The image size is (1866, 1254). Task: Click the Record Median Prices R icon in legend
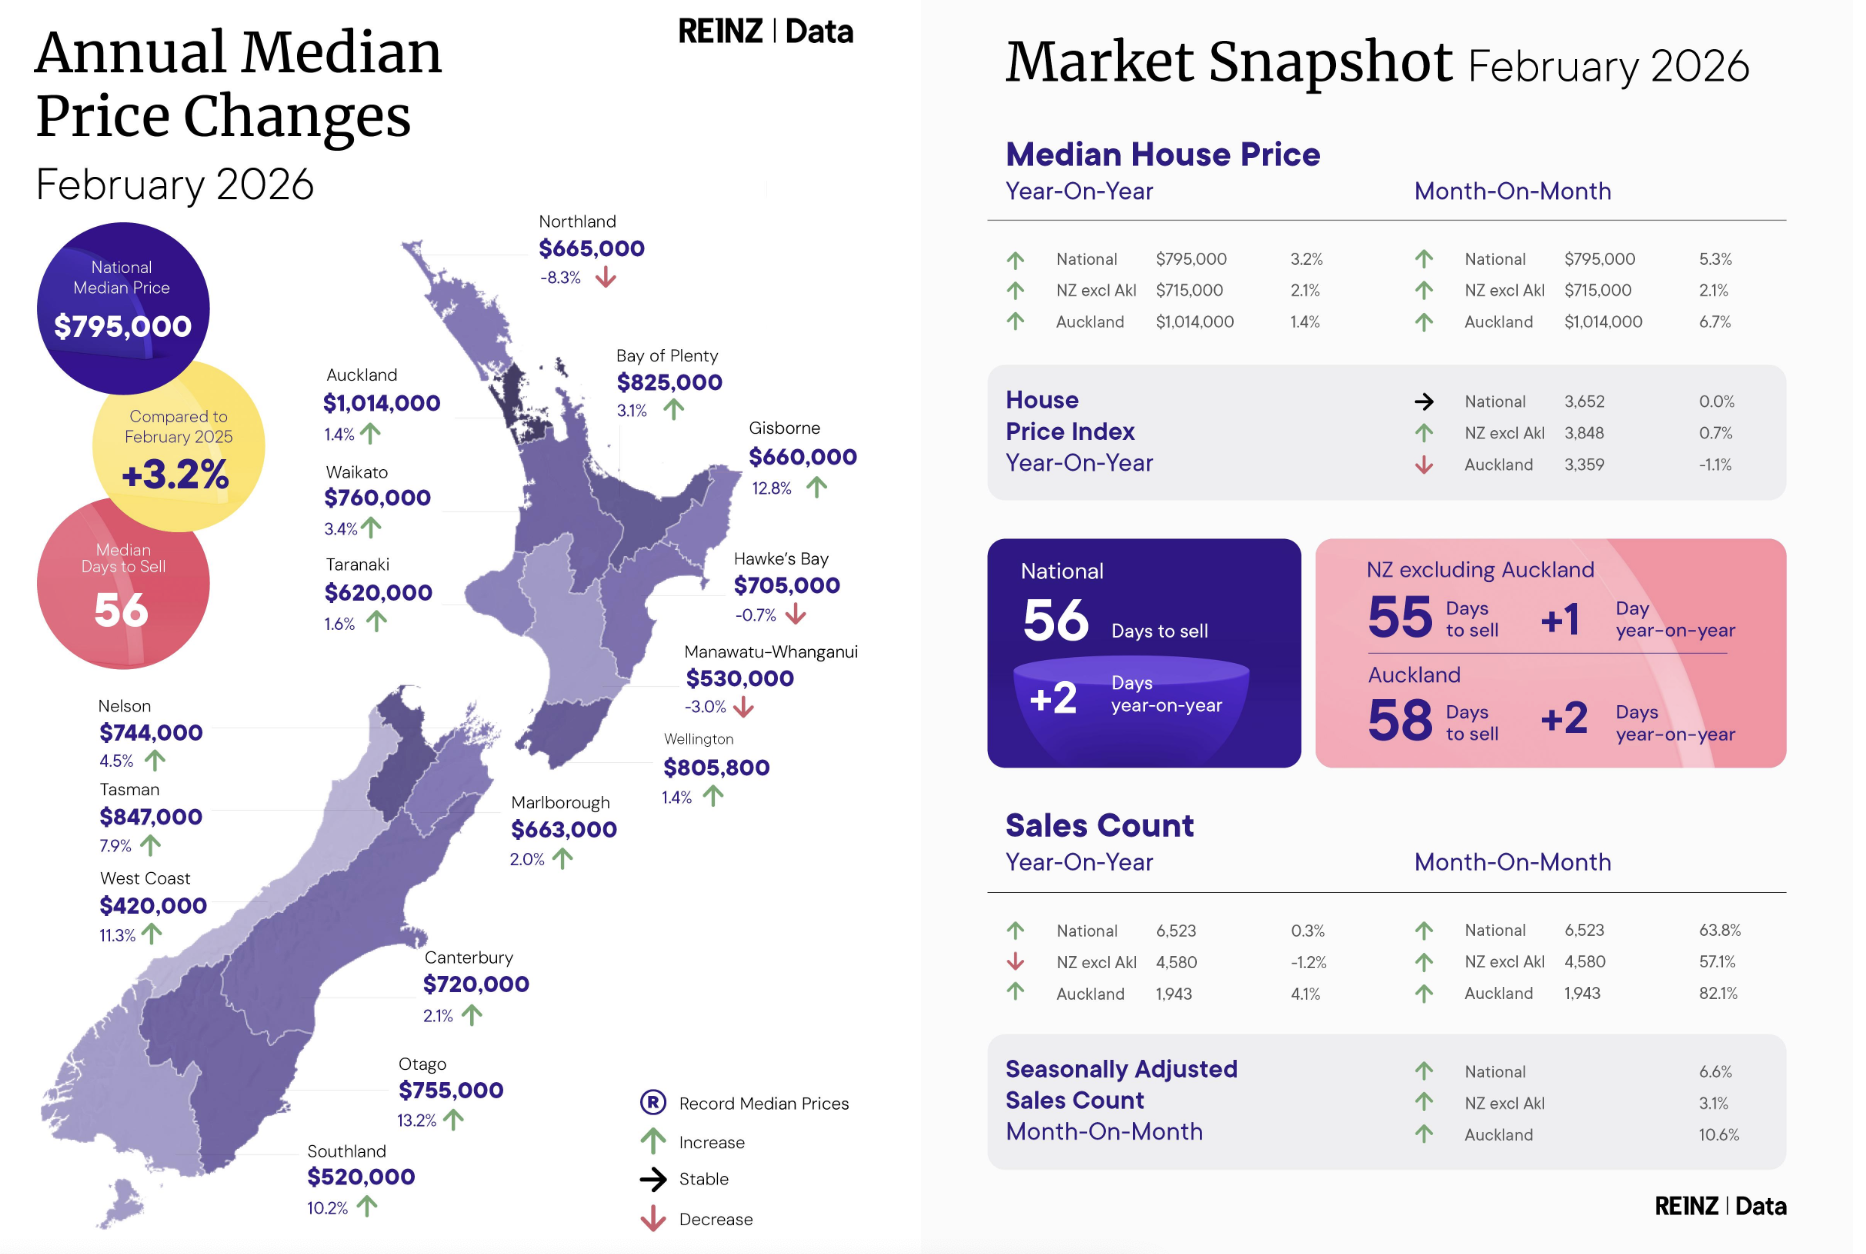[x=653, y=1102]
